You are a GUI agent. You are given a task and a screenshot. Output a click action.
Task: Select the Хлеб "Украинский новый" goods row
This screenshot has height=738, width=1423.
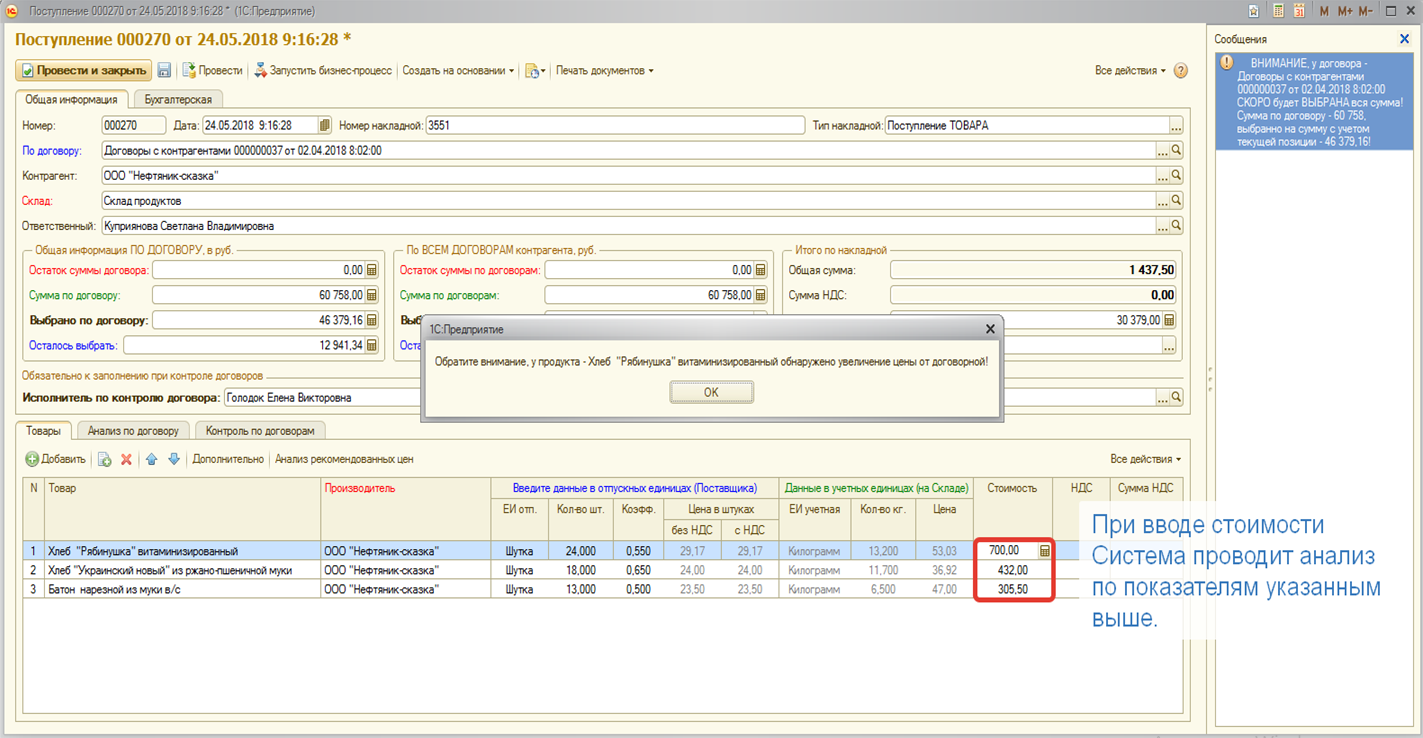coord(603,570)
